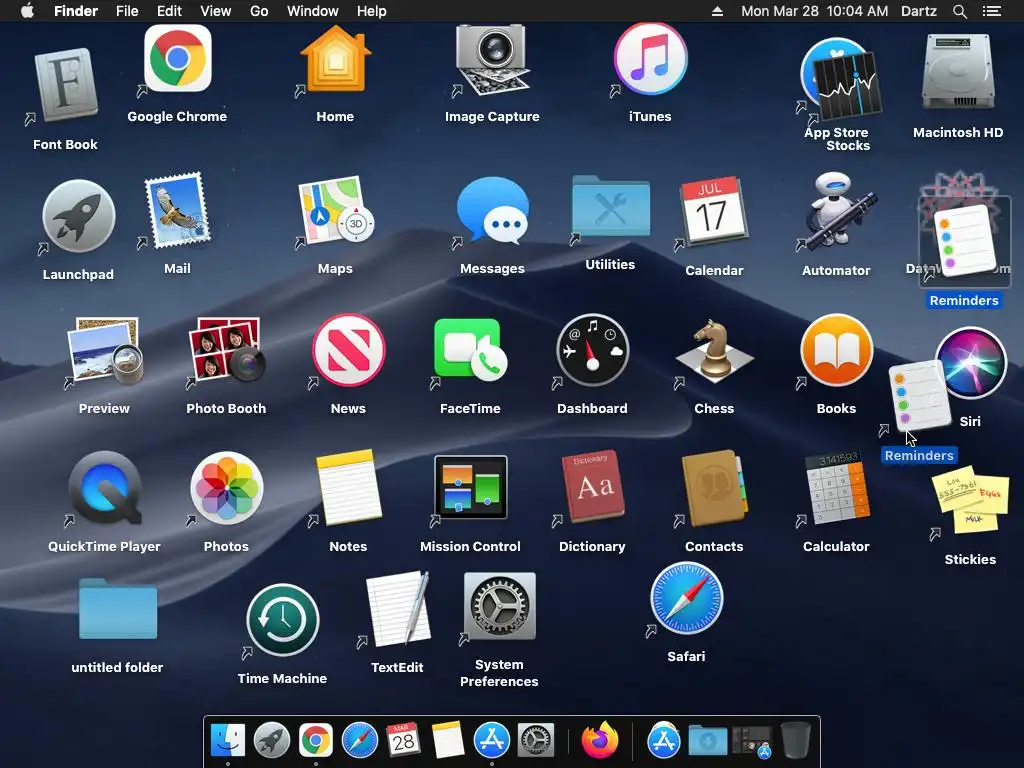
Task: Click the Maps desktop icon
Action: [x=336, y=210]
